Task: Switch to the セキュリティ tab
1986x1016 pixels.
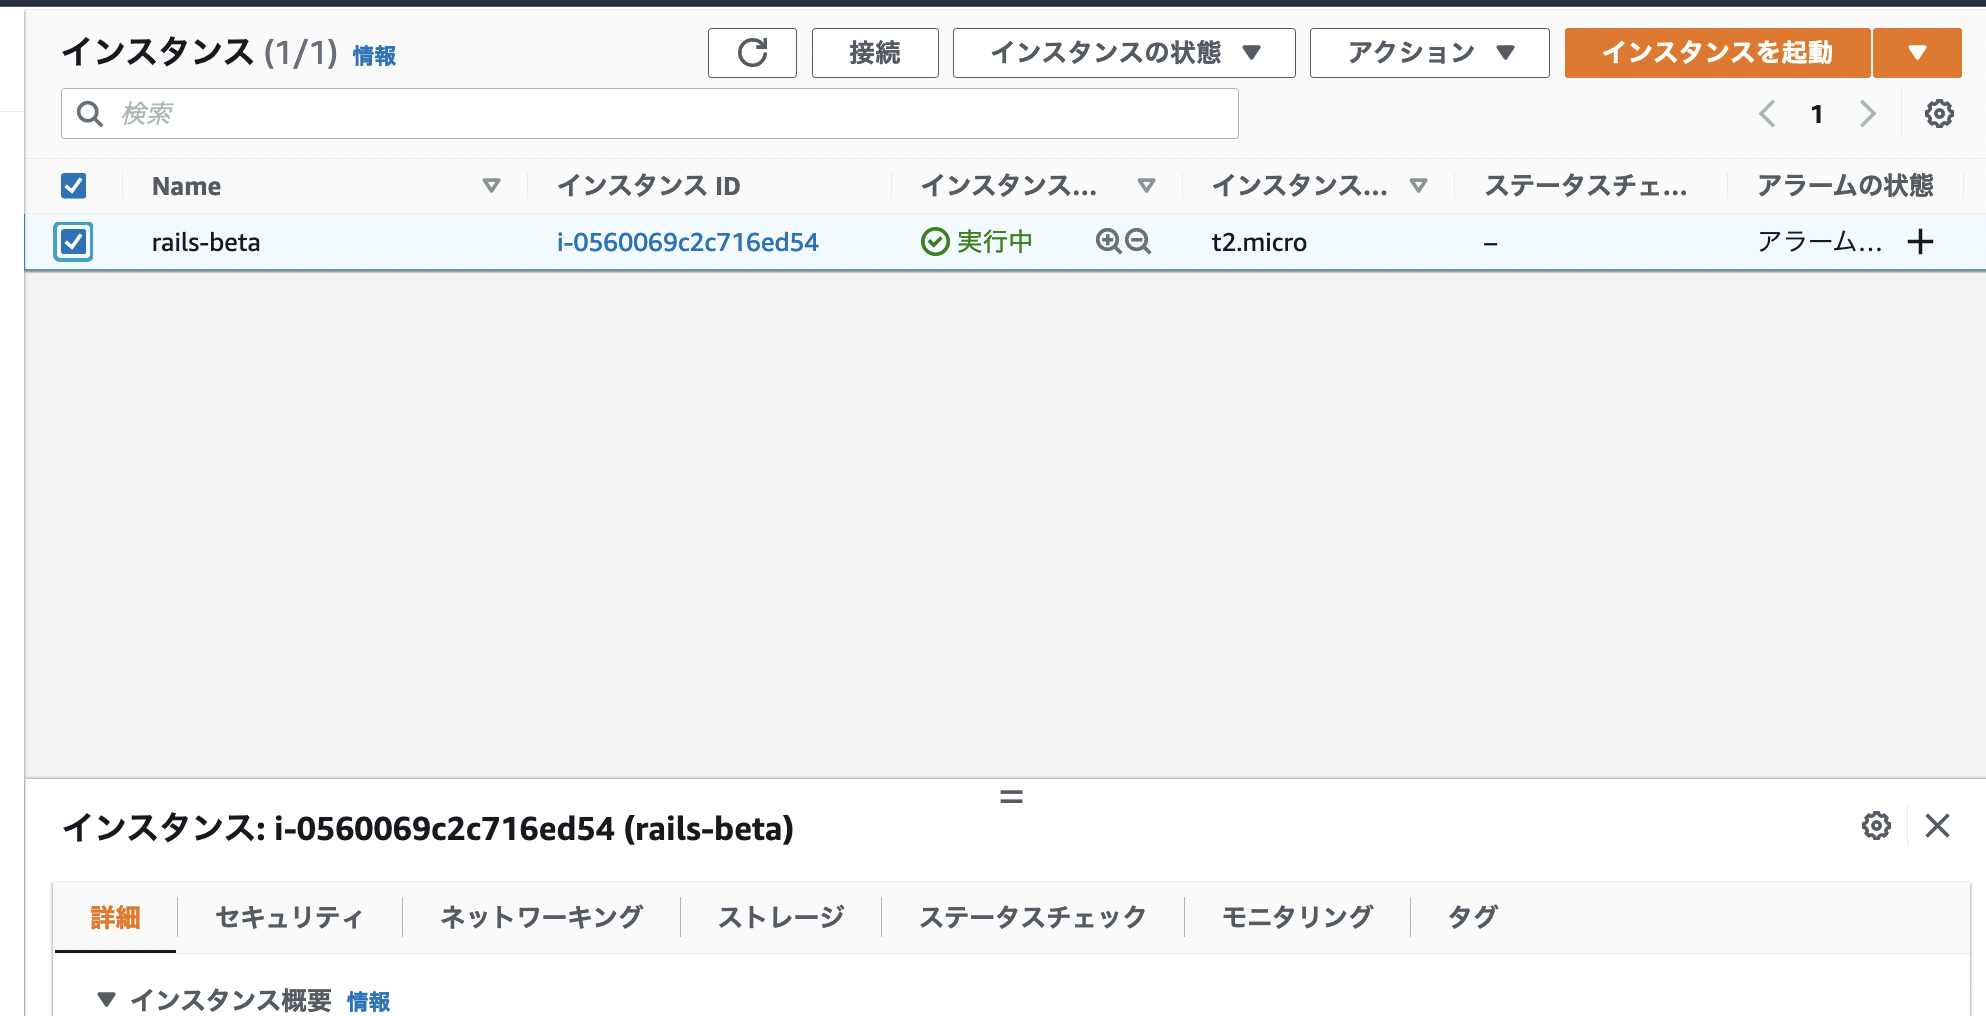Action: [x=289, y=917]
